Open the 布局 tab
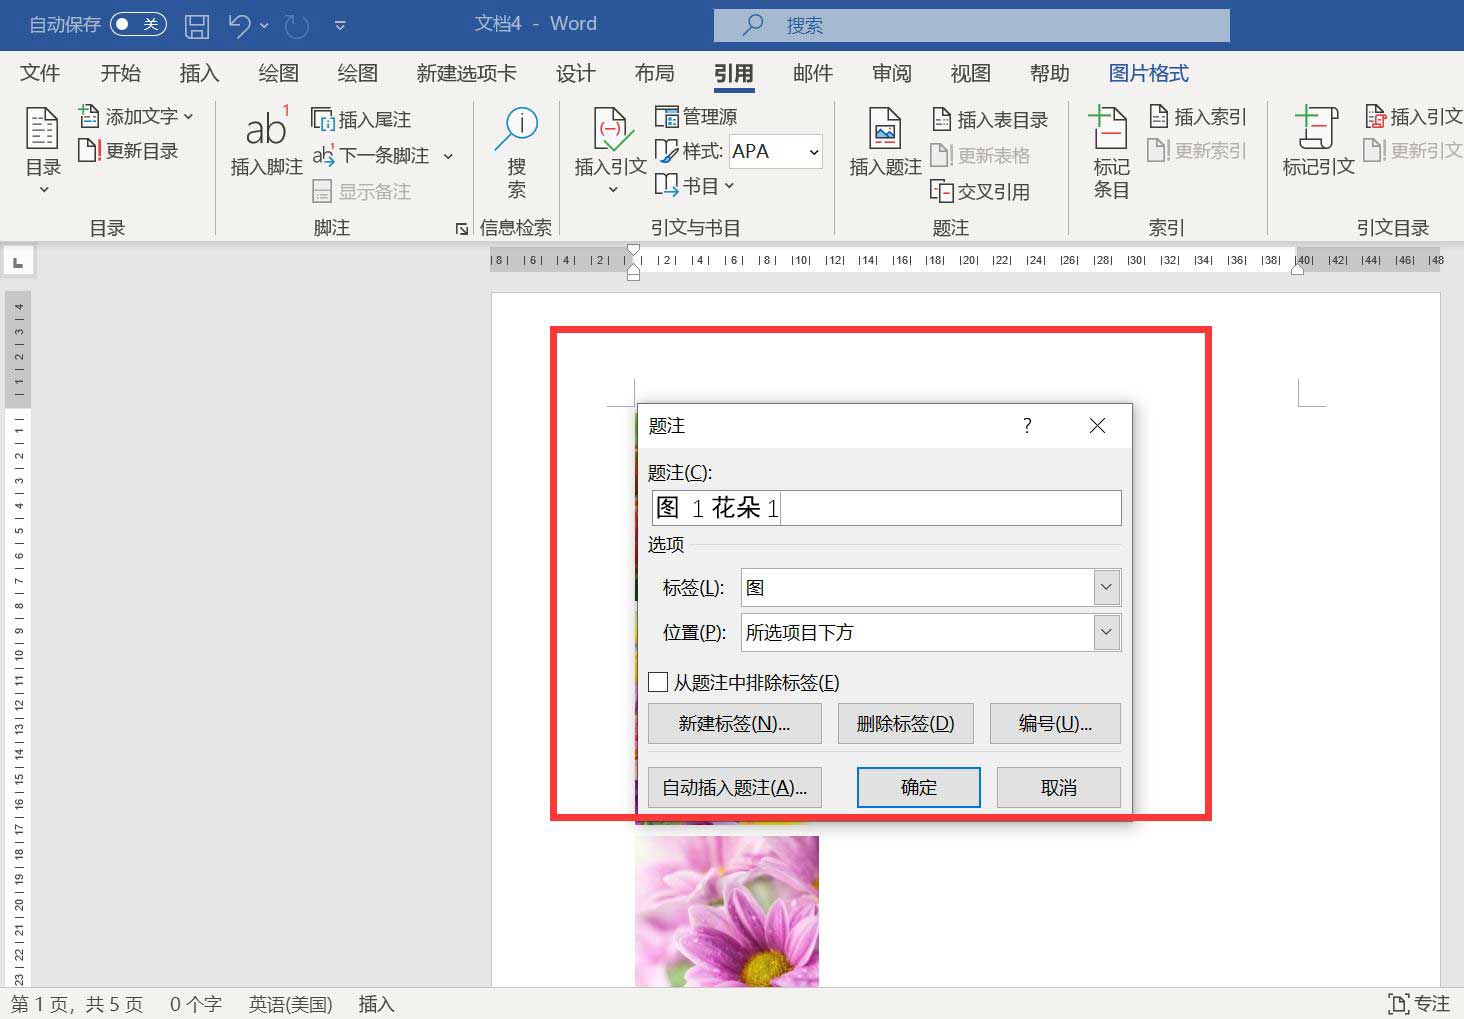The width and height of the screenshot is (1464, 1019). tap(654, 73)
